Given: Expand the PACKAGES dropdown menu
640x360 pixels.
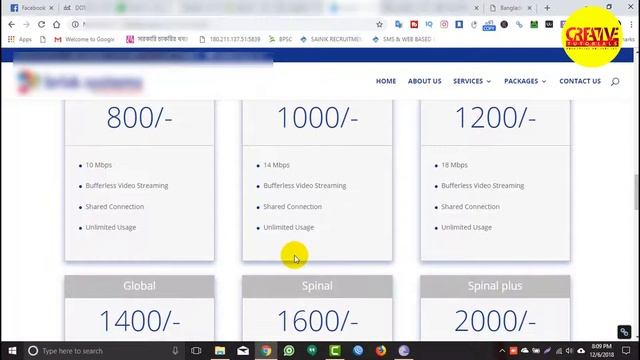Looking at the screenshot, I should pos(525,81).
